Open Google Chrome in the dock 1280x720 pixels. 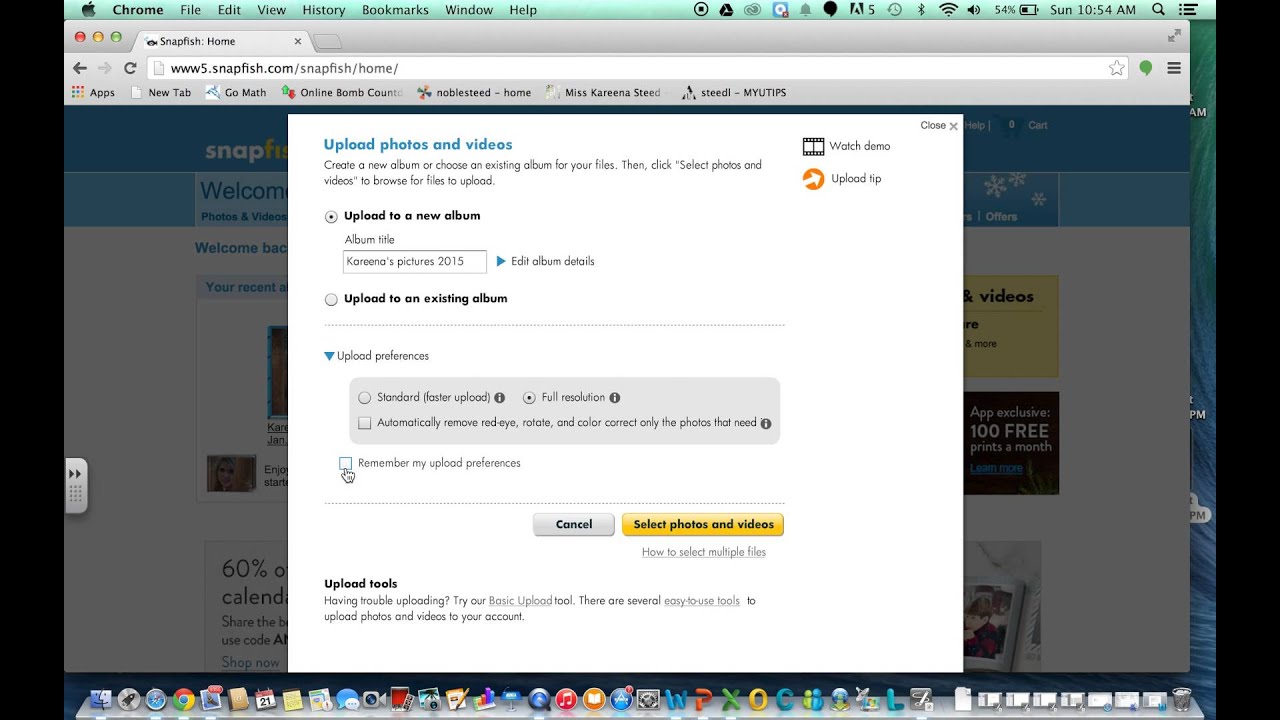point(183,700)
